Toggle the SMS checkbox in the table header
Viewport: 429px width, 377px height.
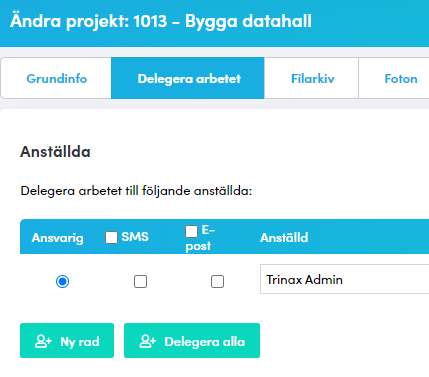(112, 238)
